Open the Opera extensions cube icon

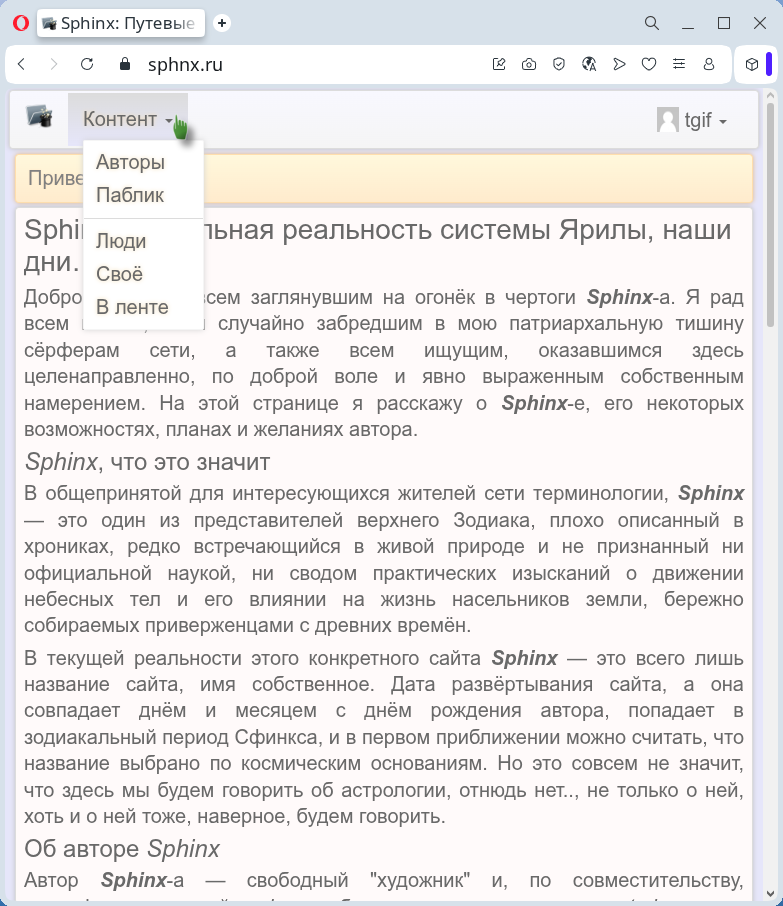(x=752, y=64)
